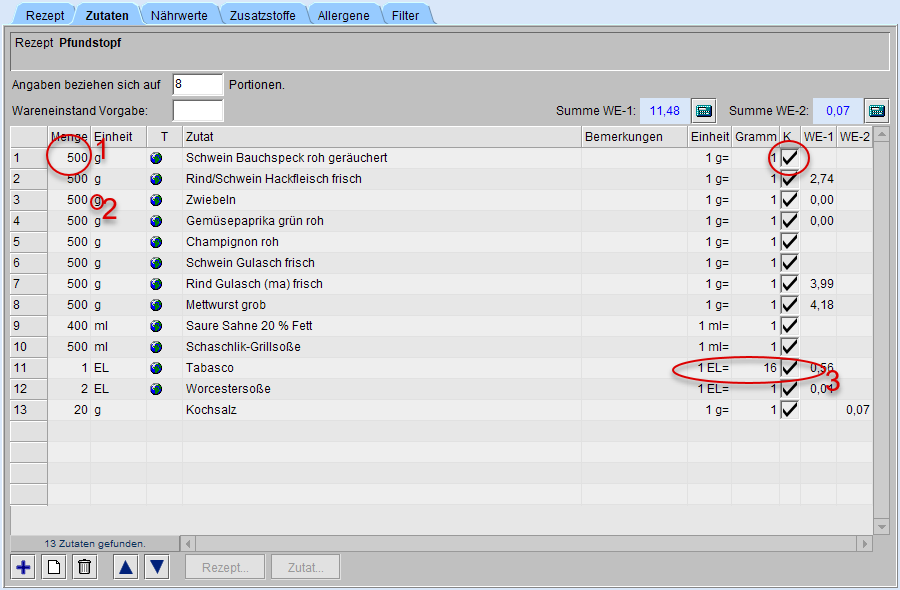900x590 pixels.
Task: Select row header number 13
Action: click(29, 410)
